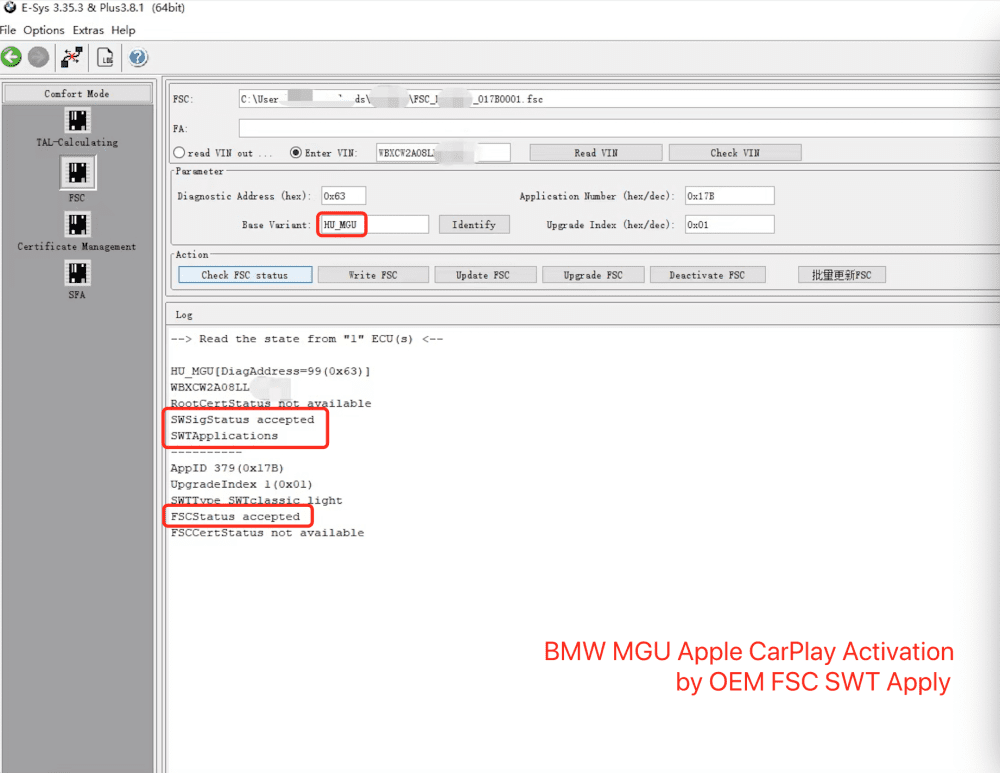Click the grey forward arrow icon
The image size is (1000, 773).
(x=38, y=57)
